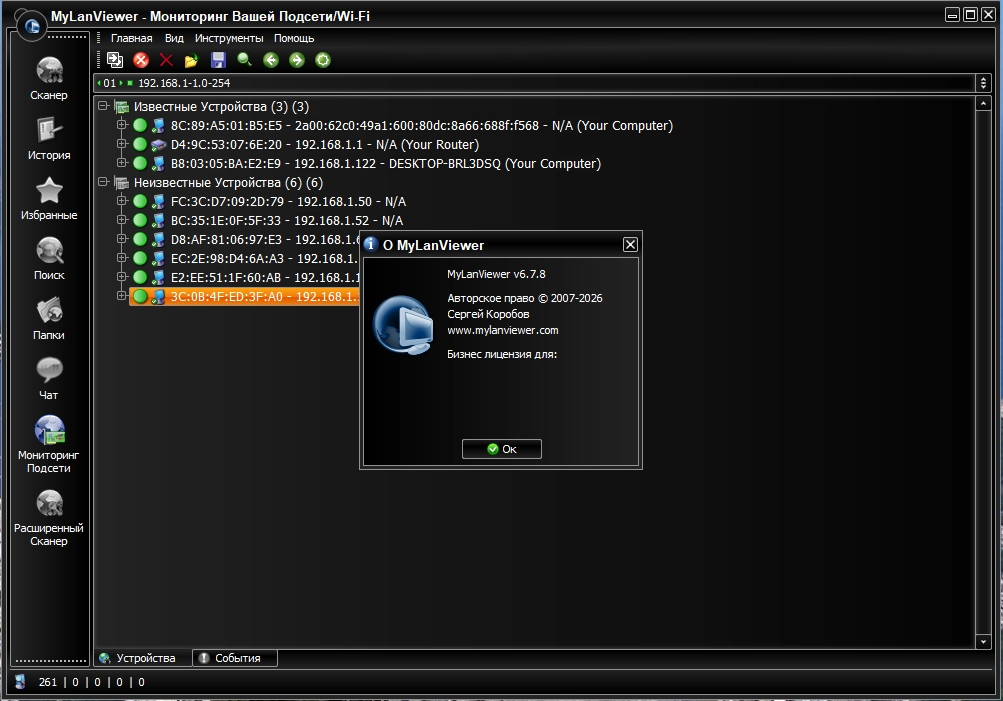This screenshot has width=1003, height=701.
Task: Open the Инструменты menu
Action: [229, 38]
